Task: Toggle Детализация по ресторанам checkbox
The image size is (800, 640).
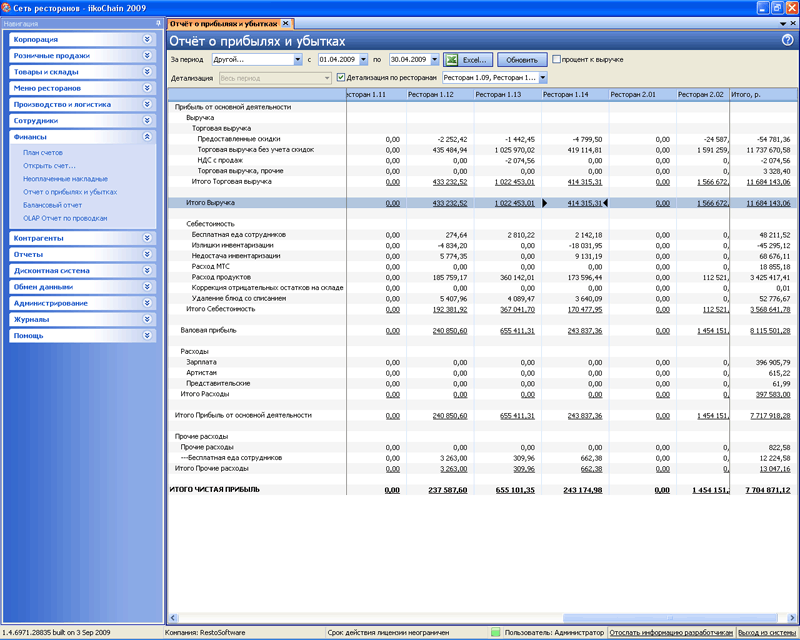Action: 341,78
